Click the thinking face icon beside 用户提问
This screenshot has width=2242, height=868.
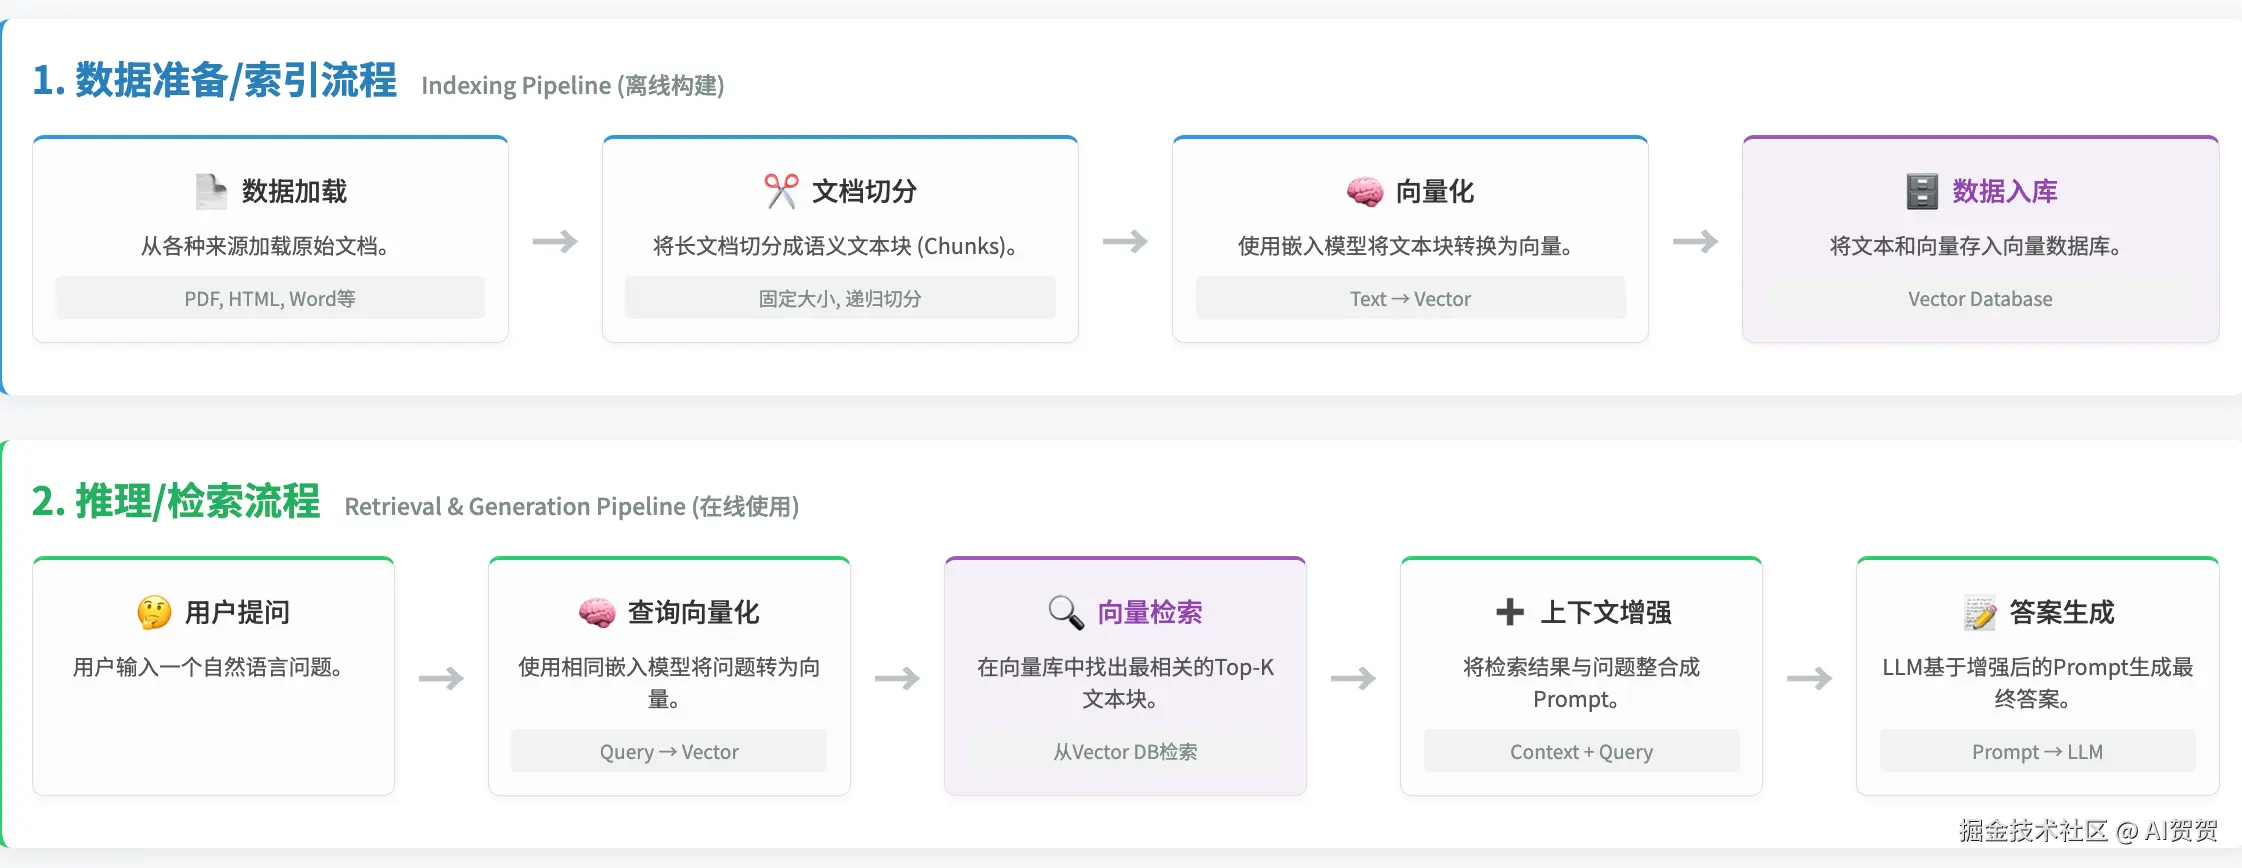pyautogui.click(x=154, y=612)
